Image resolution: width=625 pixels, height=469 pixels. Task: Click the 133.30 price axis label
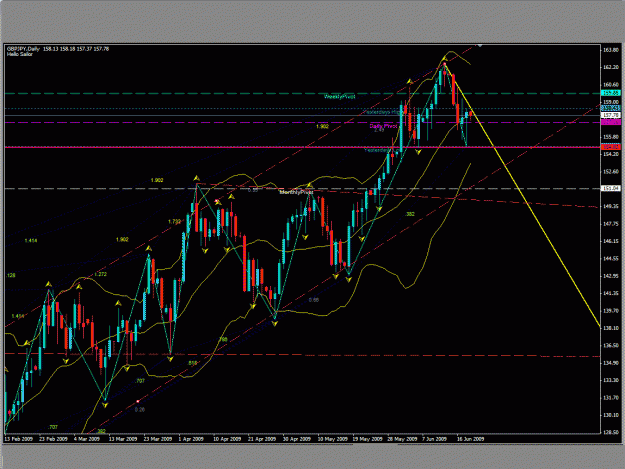(611, 381)
